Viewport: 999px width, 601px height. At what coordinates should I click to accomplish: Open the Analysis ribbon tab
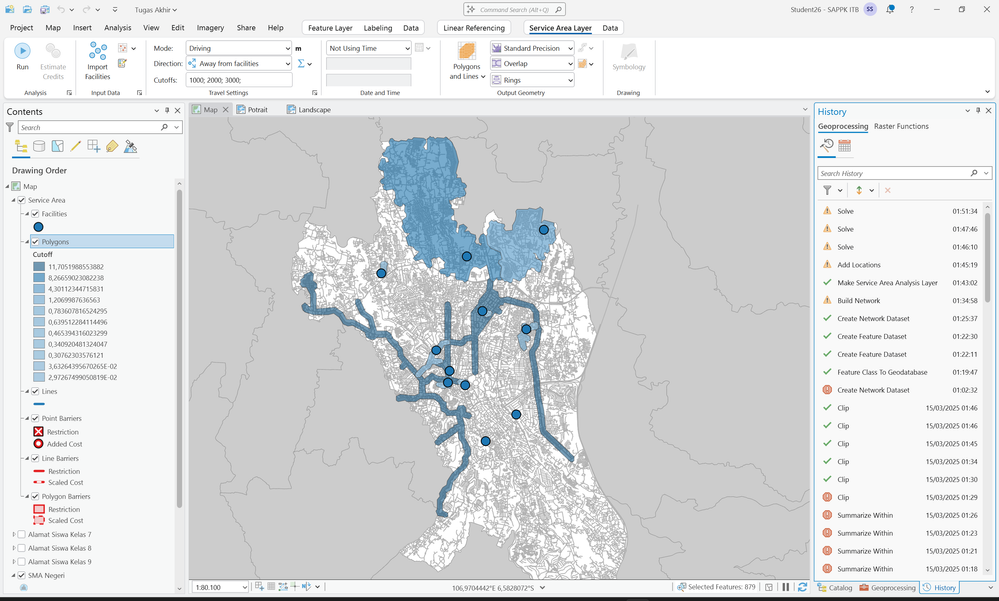coord(118,27)
